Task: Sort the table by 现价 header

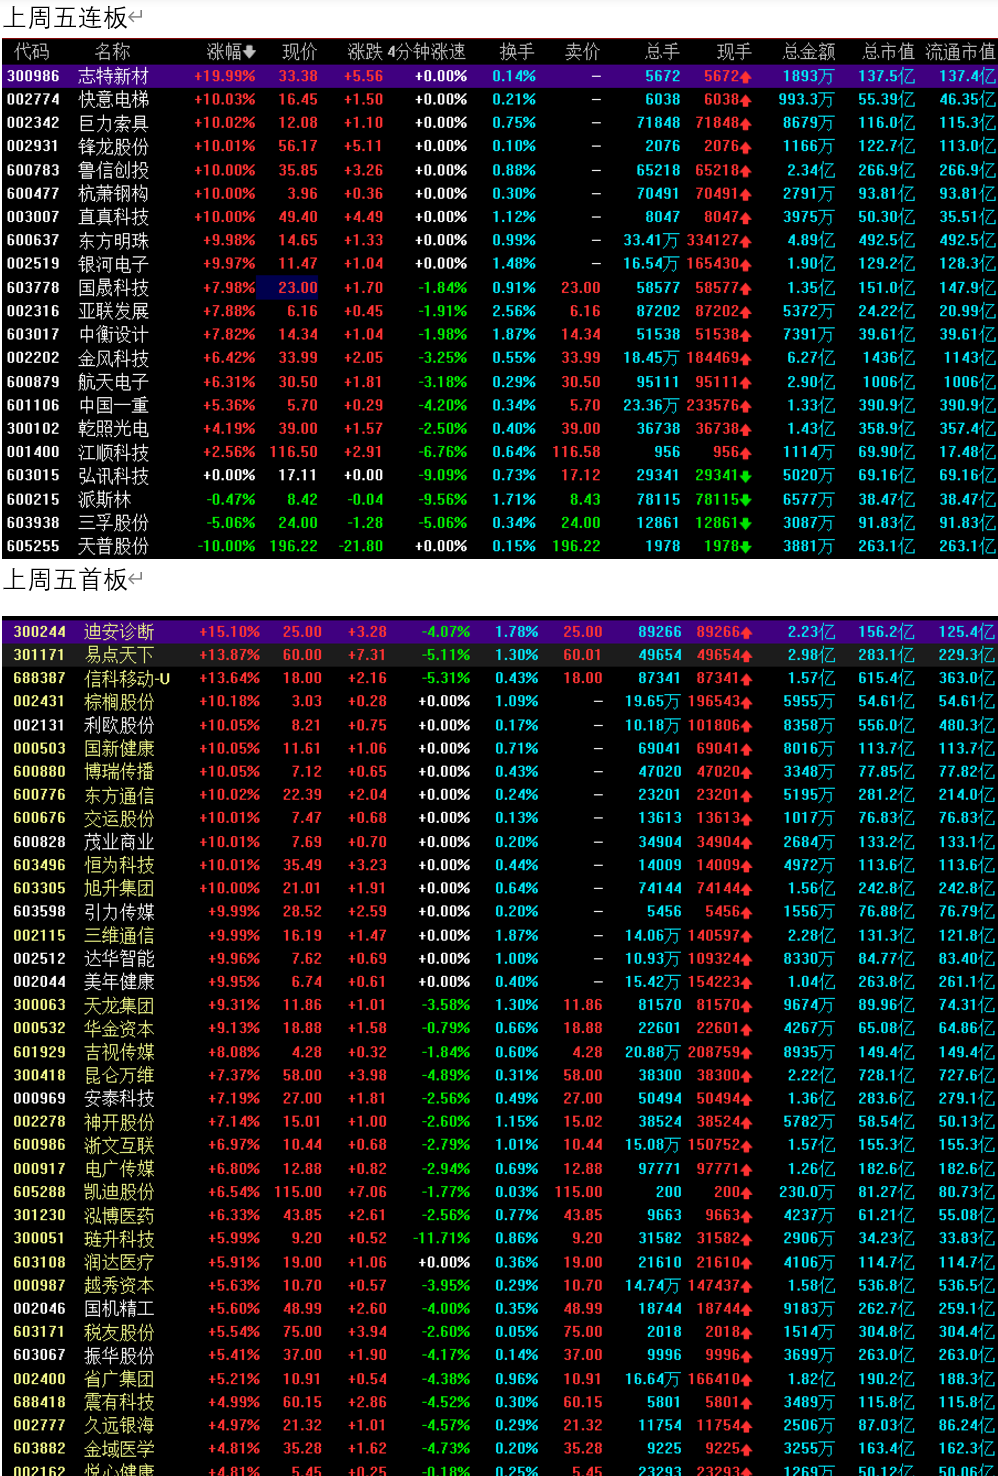Action: coord(299,51)
